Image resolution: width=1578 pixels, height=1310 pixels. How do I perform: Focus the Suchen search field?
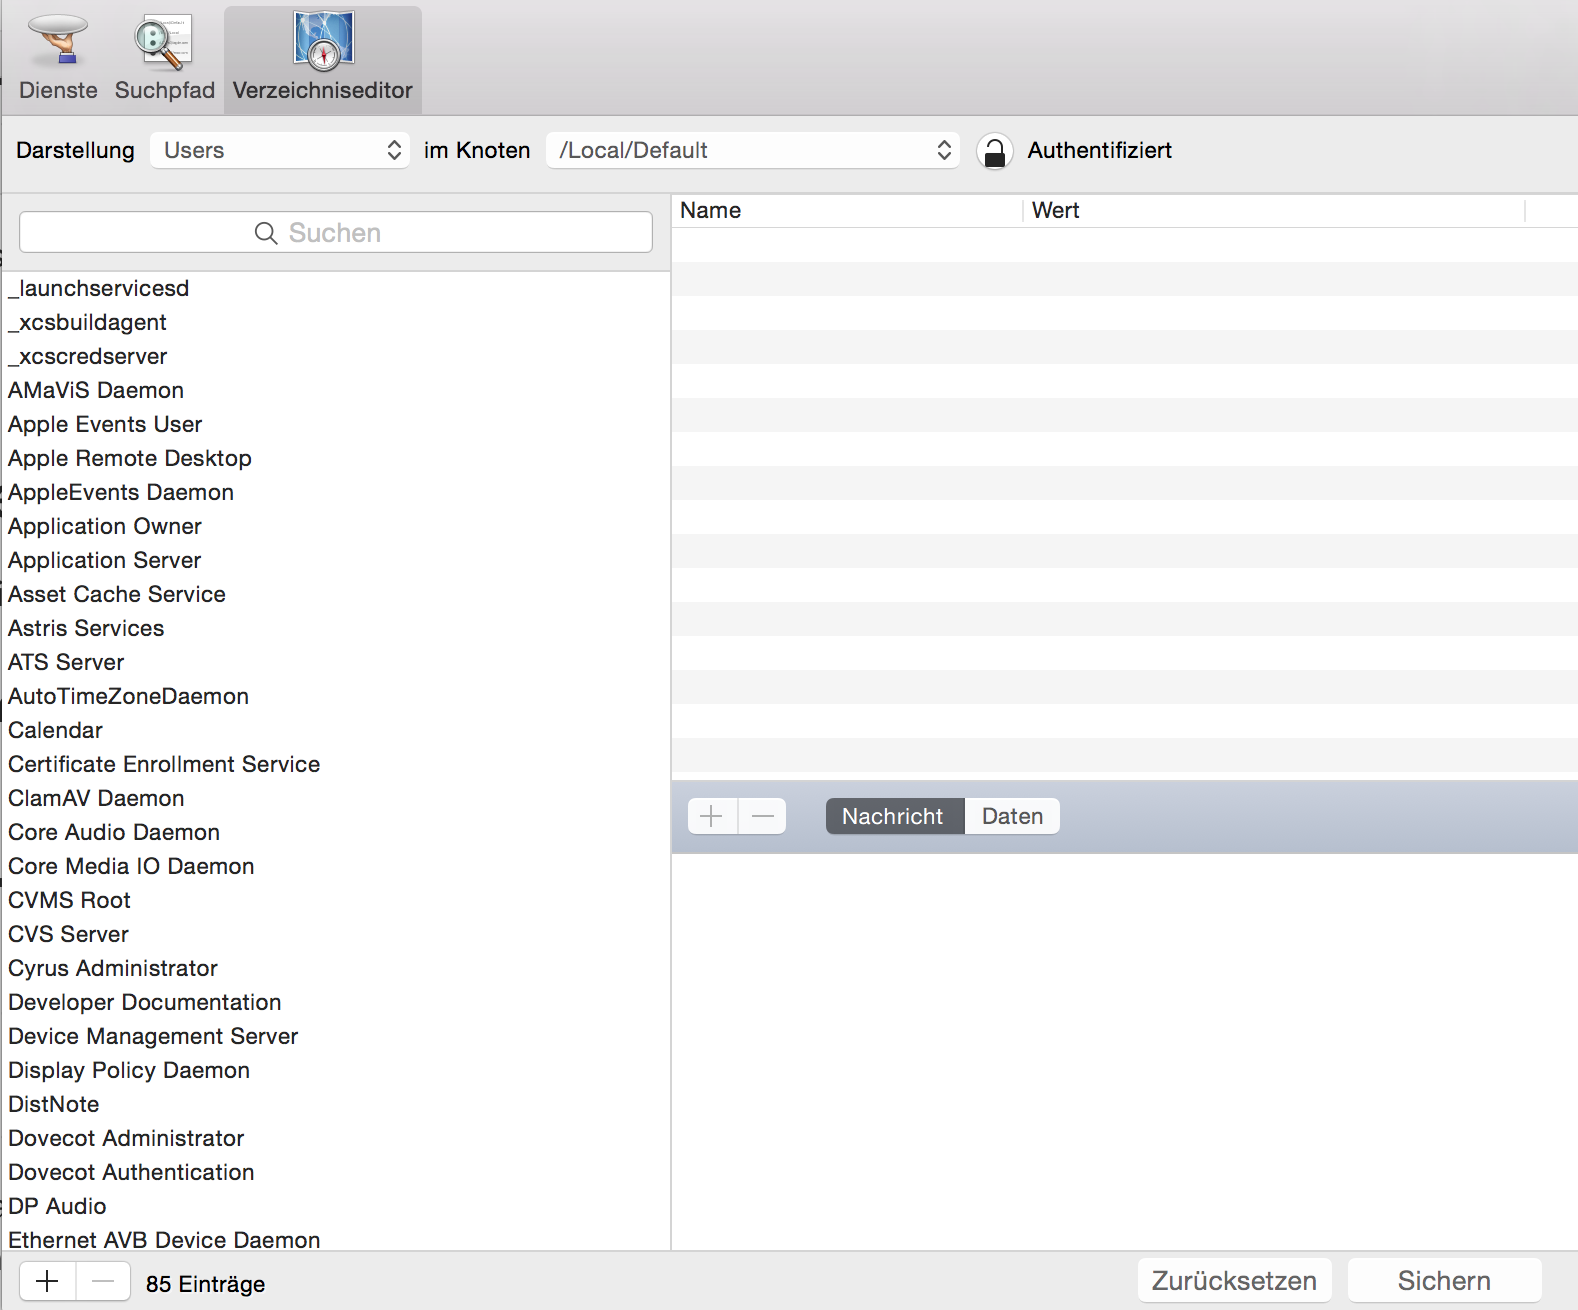[x=336, y=233]
